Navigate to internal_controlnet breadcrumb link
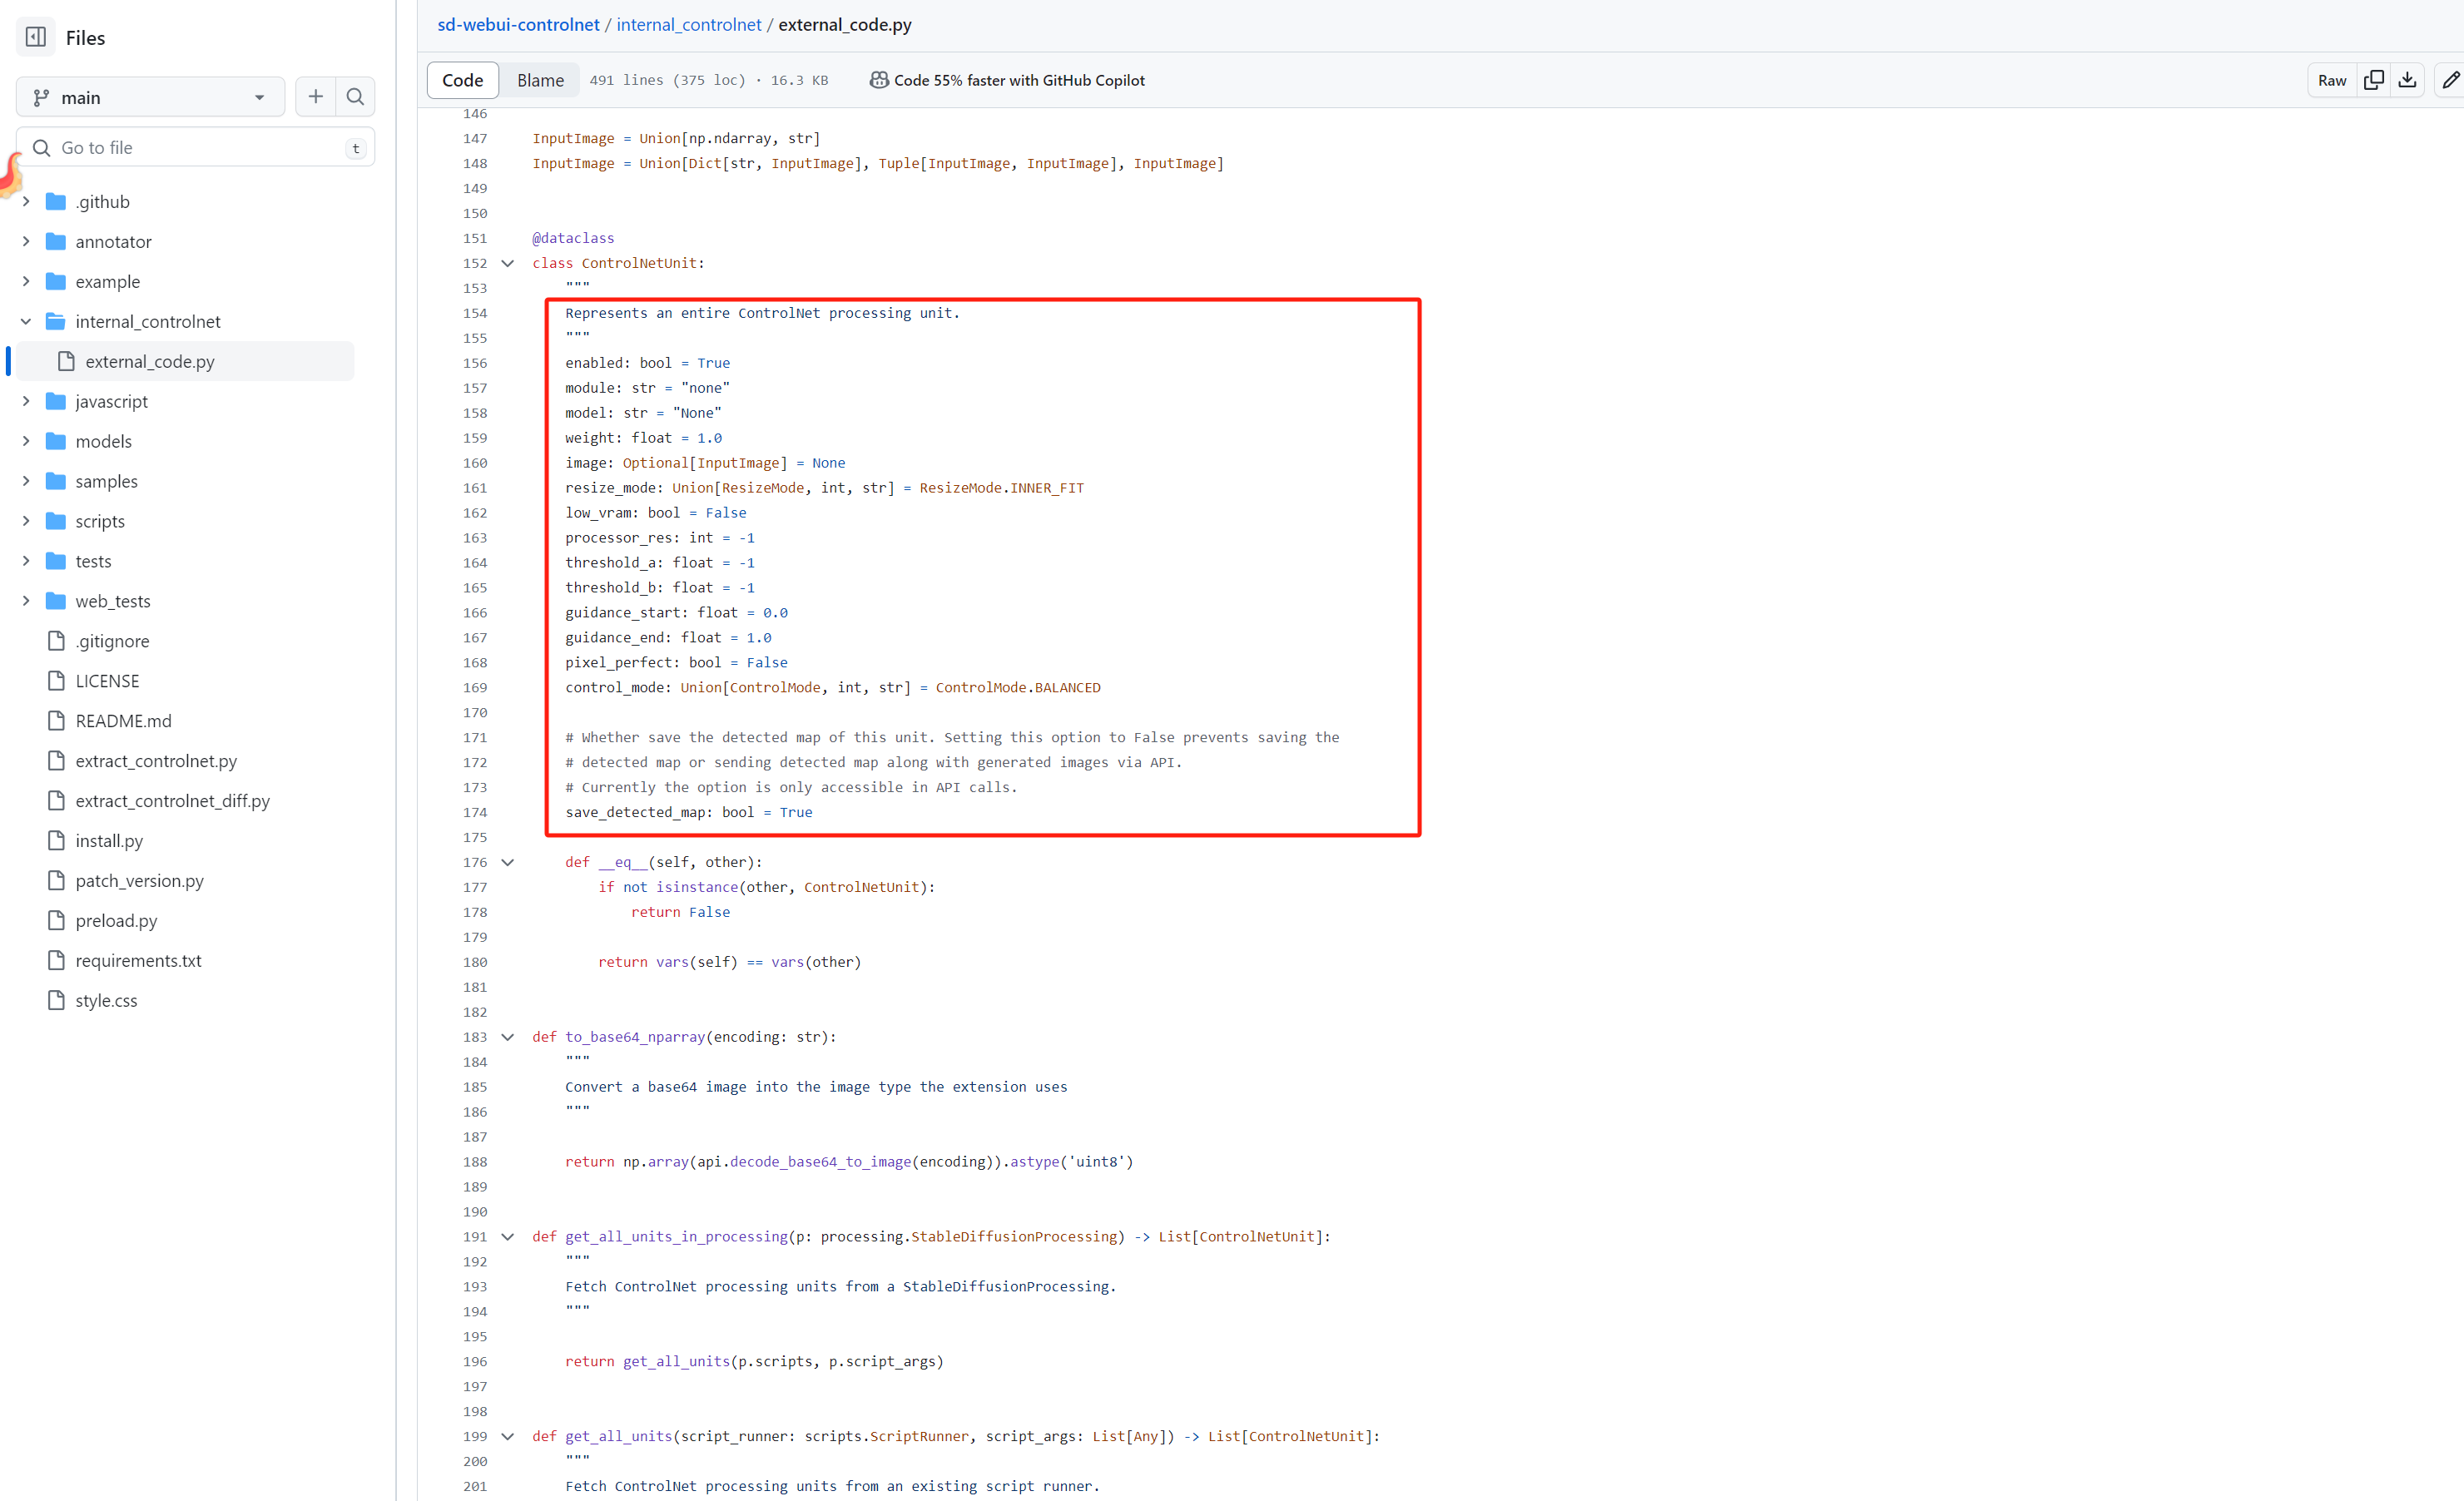Viewport: 2464px width, 1501px height. pyautogui.click(x=688, y=25)
